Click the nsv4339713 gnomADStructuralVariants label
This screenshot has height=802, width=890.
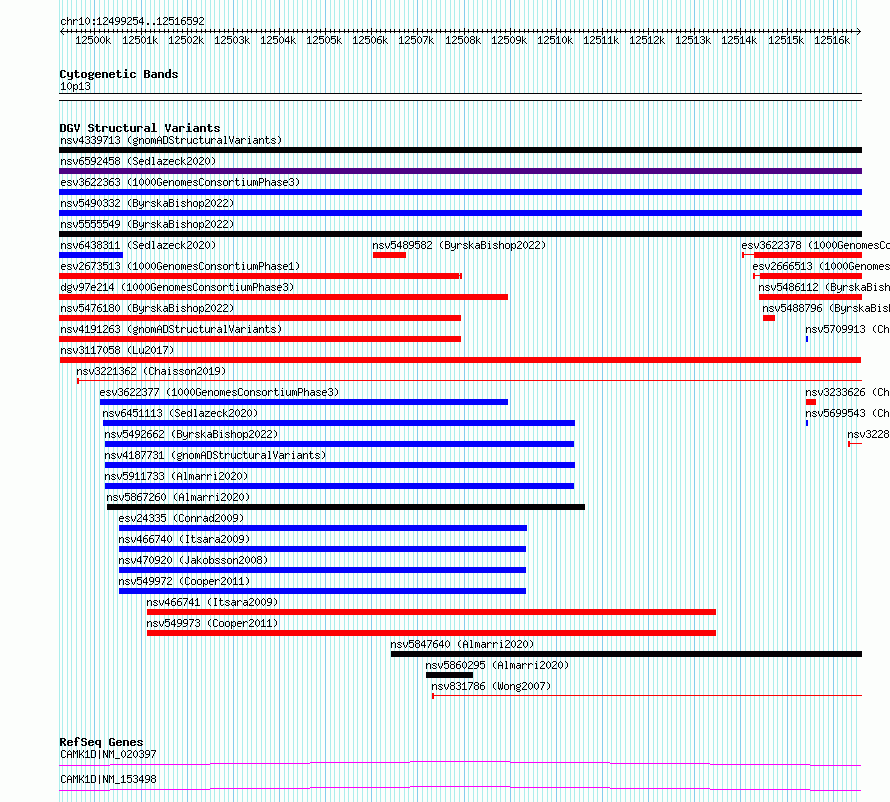(x=171, y=140)
